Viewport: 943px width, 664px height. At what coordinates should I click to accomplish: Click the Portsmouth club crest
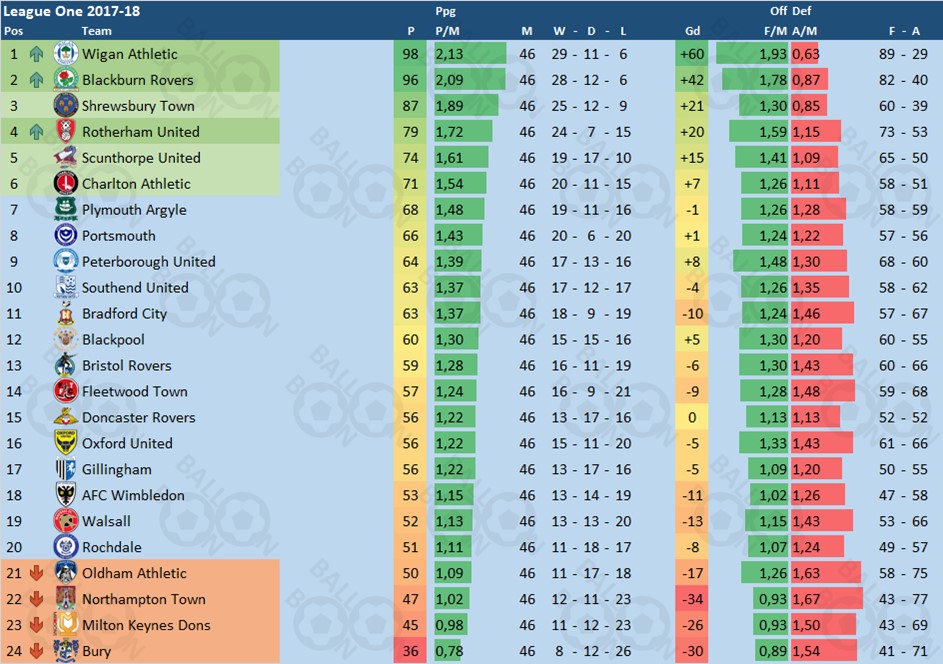(66, 236)
